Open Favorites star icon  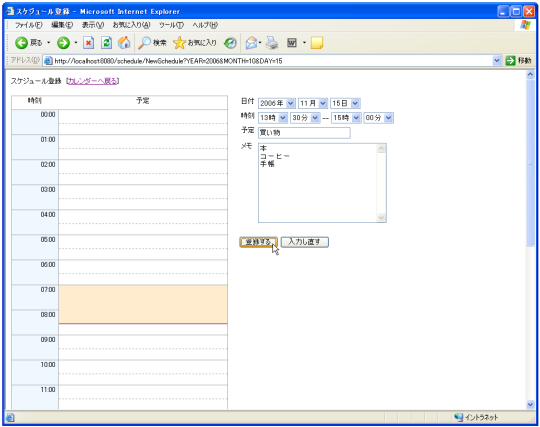tap(179, 43)
